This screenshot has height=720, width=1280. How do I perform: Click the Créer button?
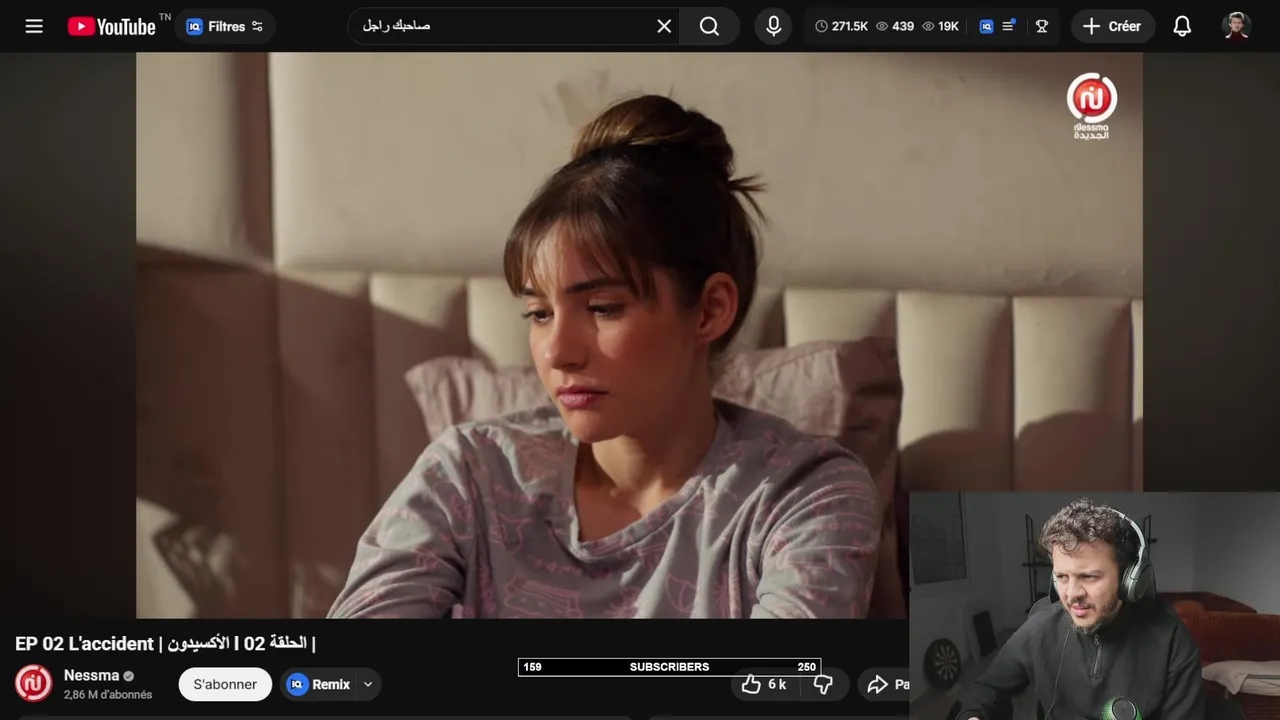(x=1113, y=26)
